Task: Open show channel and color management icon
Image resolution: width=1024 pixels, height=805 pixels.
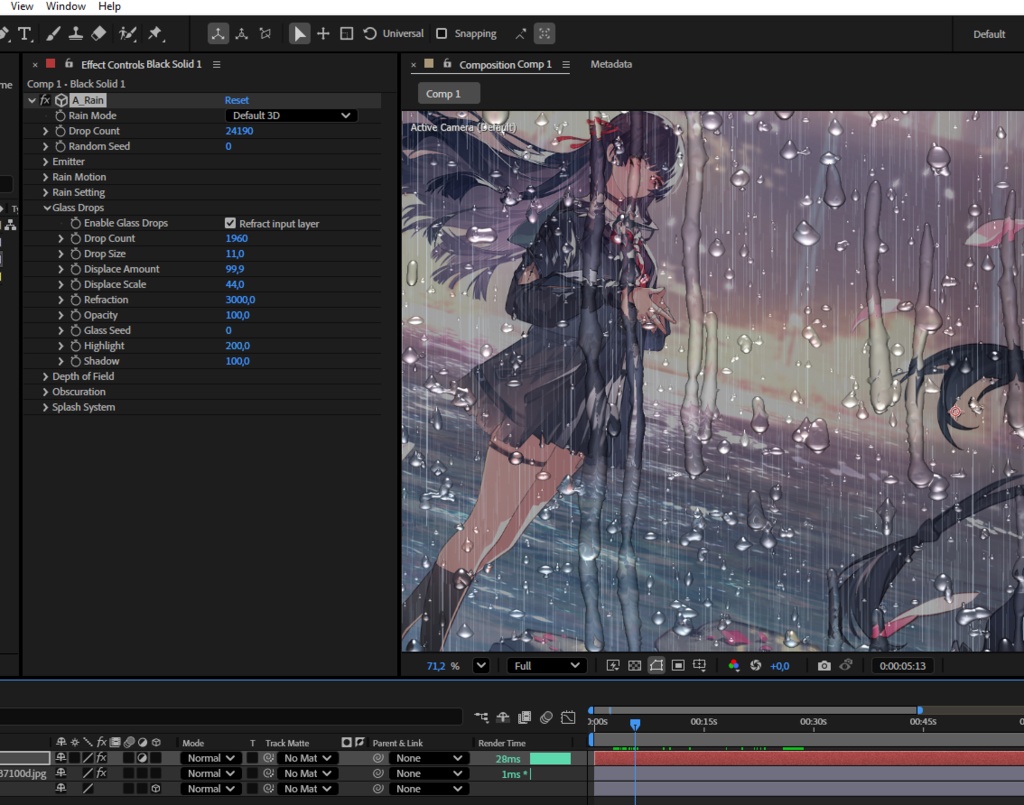Action: pos(733,666)
